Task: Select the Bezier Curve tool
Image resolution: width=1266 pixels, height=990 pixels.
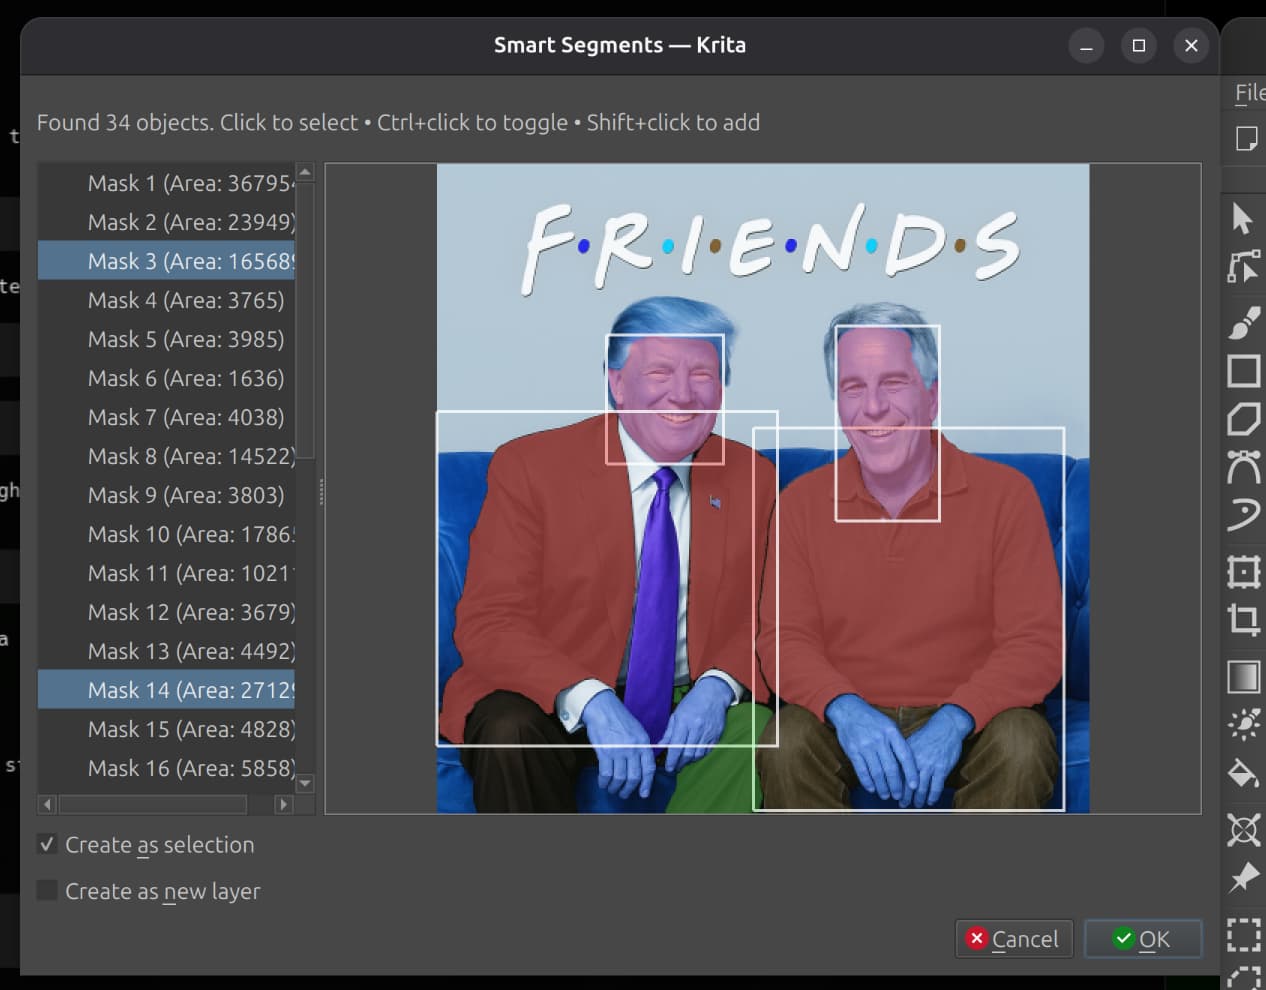Action: coord(1243,468)
